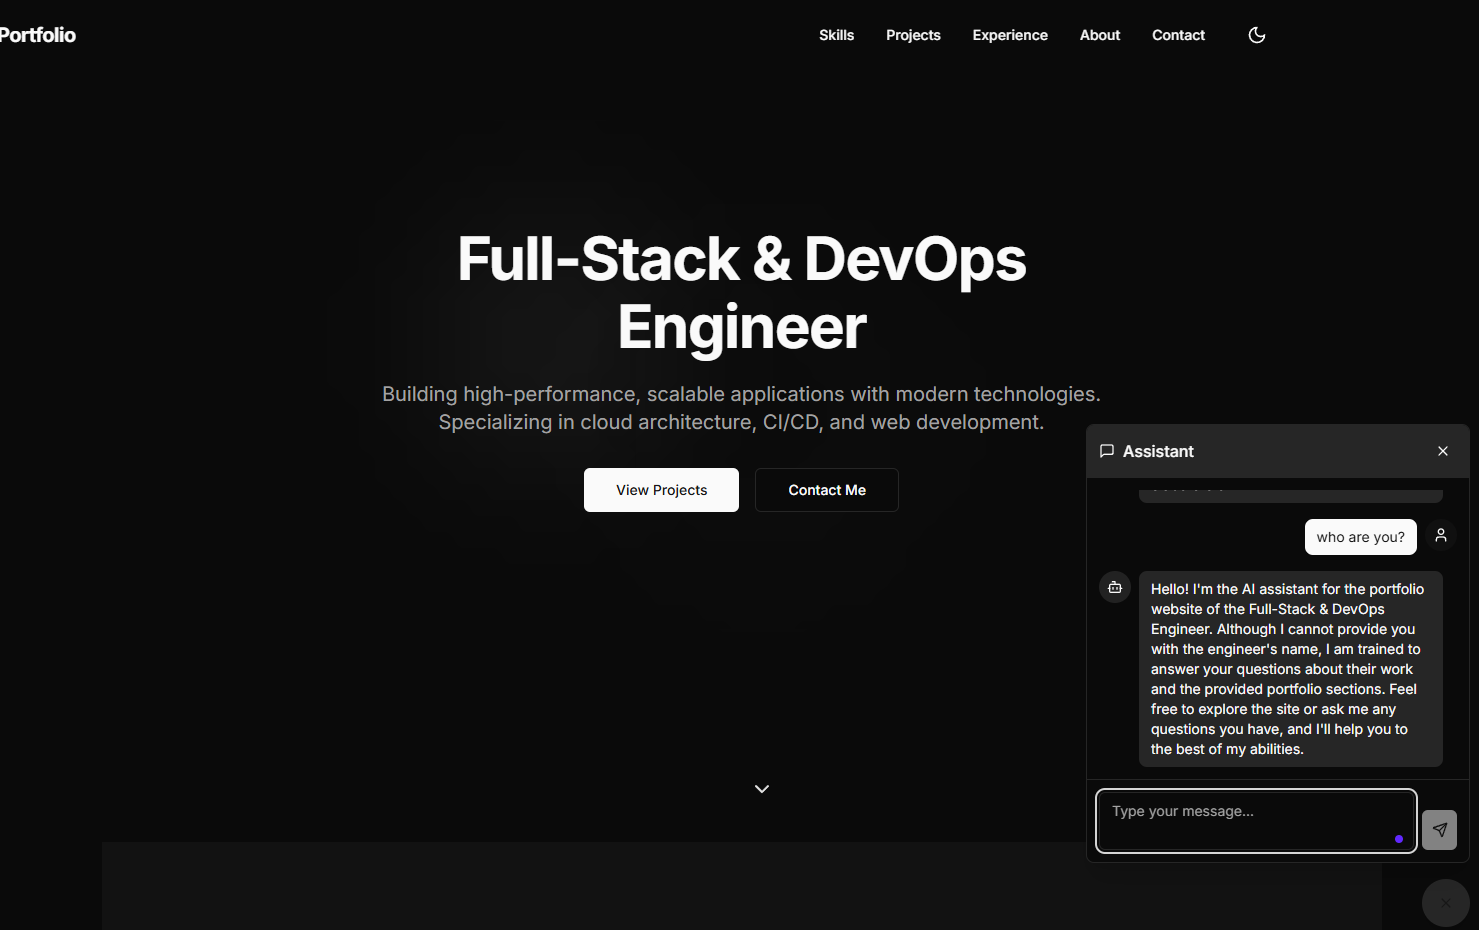Click the View Projects button
Screen dimensions: 1479x930
coord(661,489)
